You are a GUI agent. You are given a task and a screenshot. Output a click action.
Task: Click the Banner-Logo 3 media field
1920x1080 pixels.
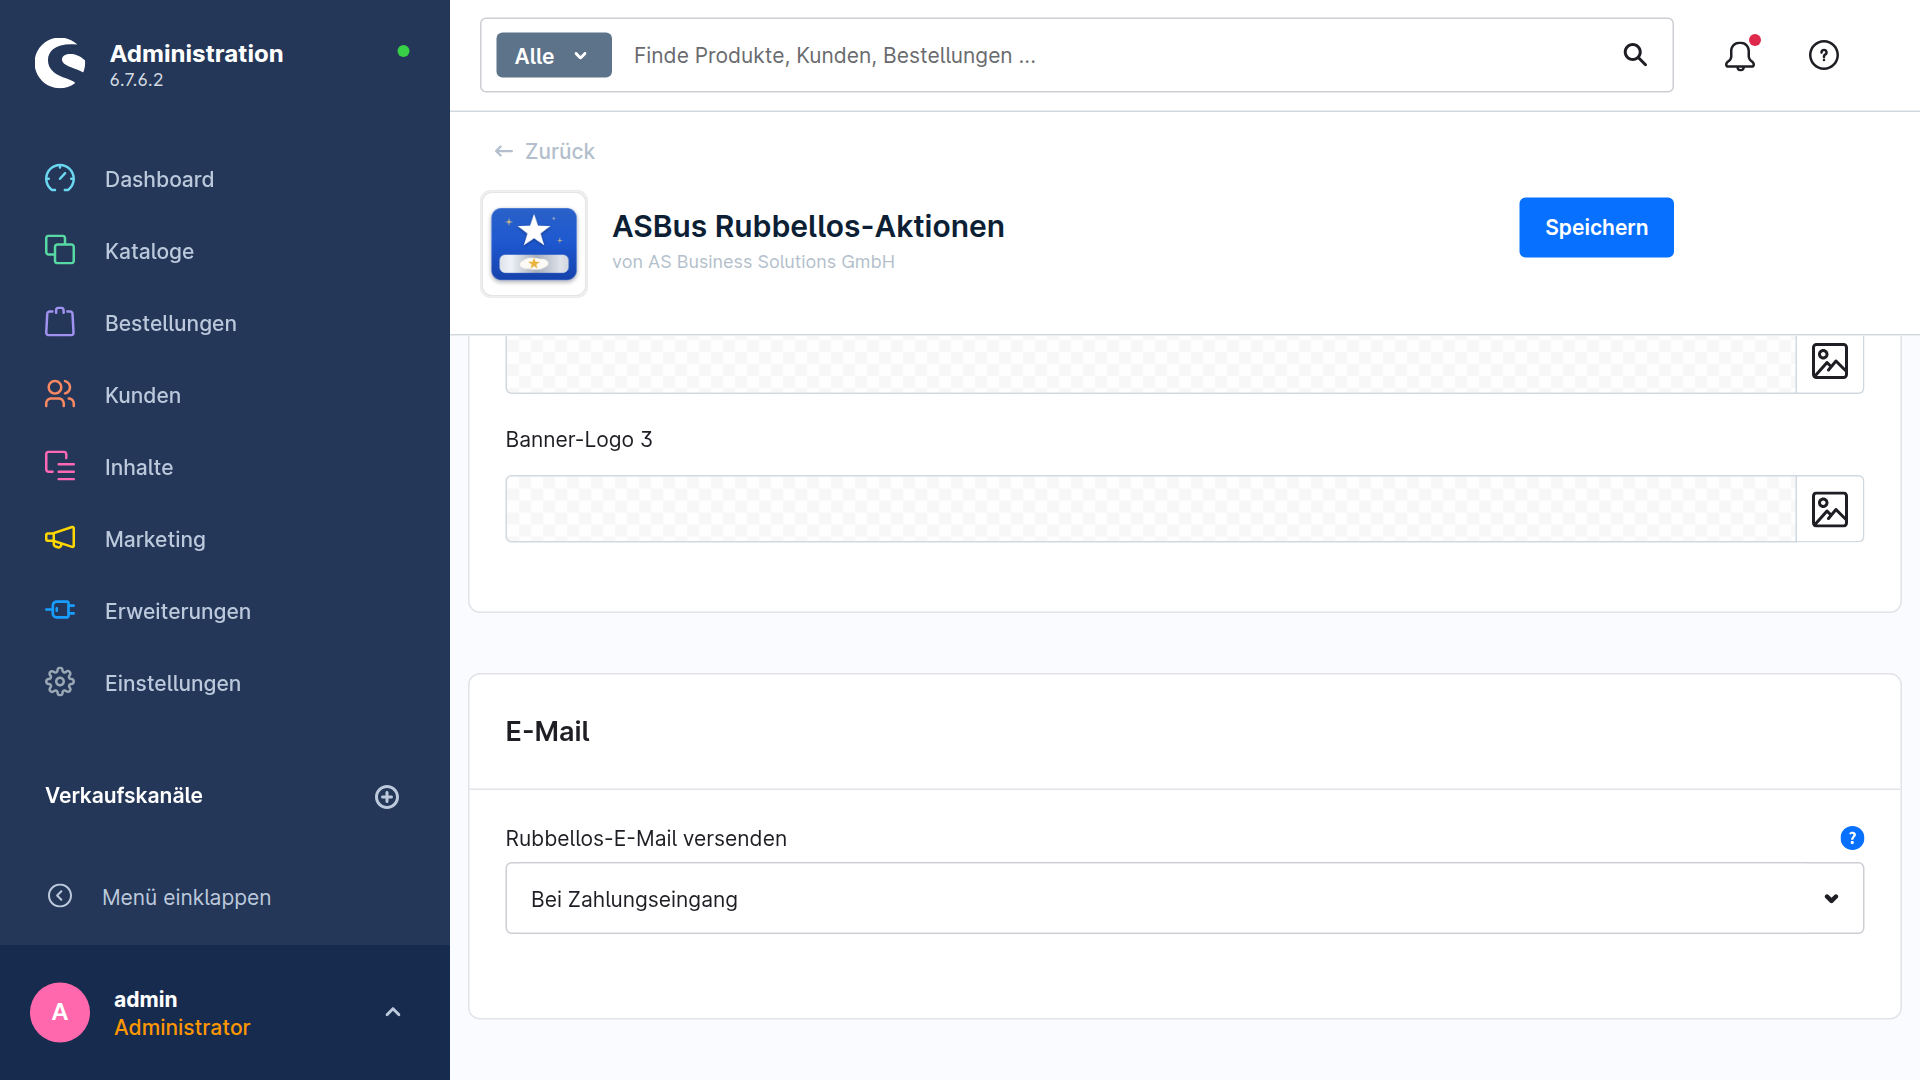click(x=1151, y=509)
